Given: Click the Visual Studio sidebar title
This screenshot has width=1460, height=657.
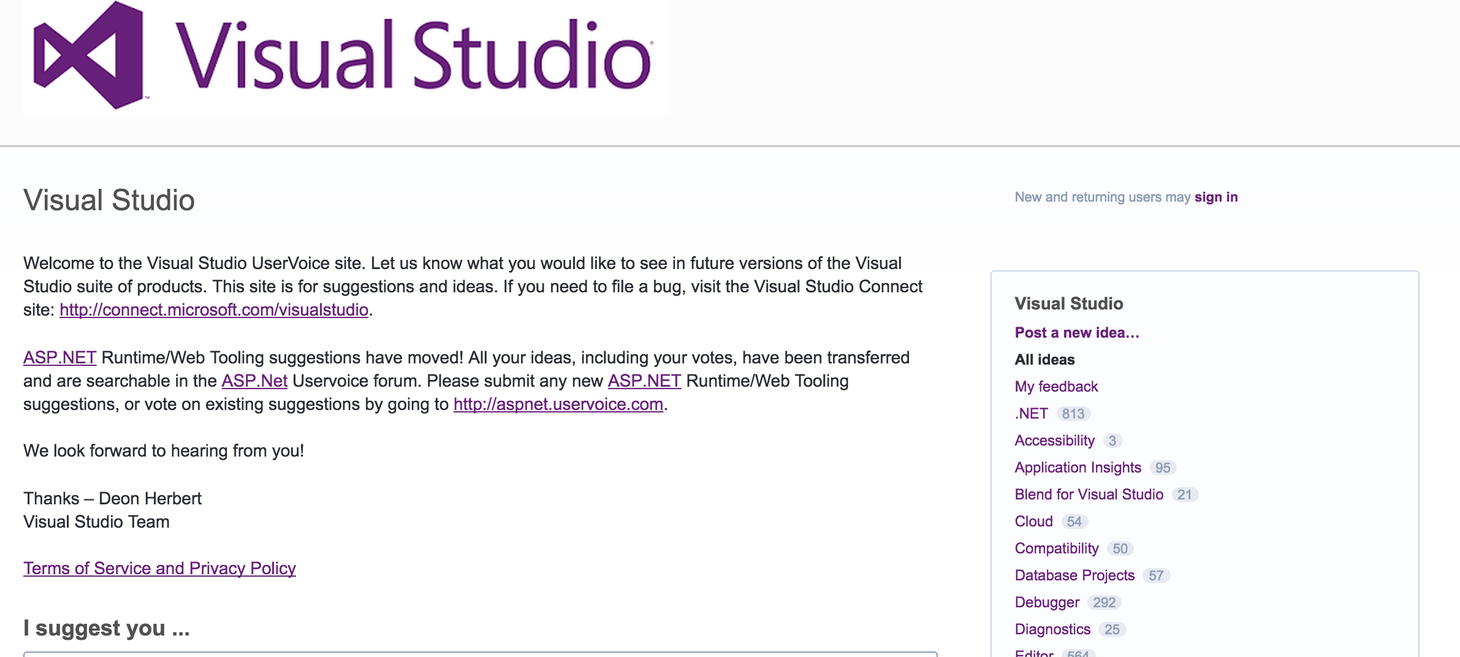Looking at the screenshot, I should click(1068, 303).
